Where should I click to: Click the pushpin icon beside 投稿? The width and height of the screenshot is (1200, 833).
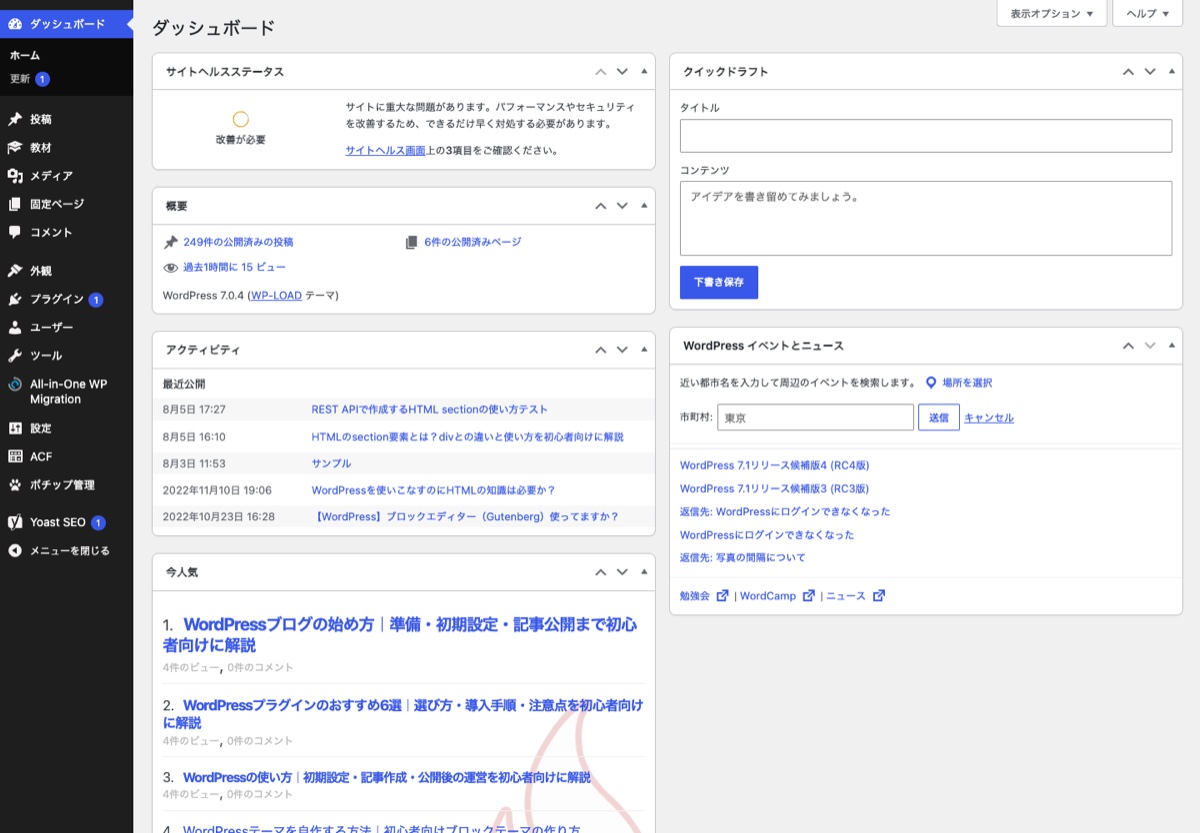(x=15, y=119)
